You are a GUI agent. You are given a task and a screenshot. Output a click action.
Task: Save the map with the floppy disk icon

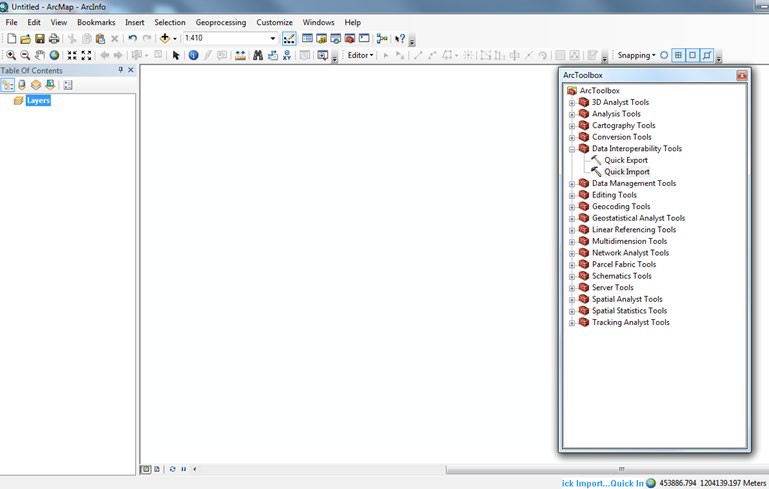pos(40,38)
